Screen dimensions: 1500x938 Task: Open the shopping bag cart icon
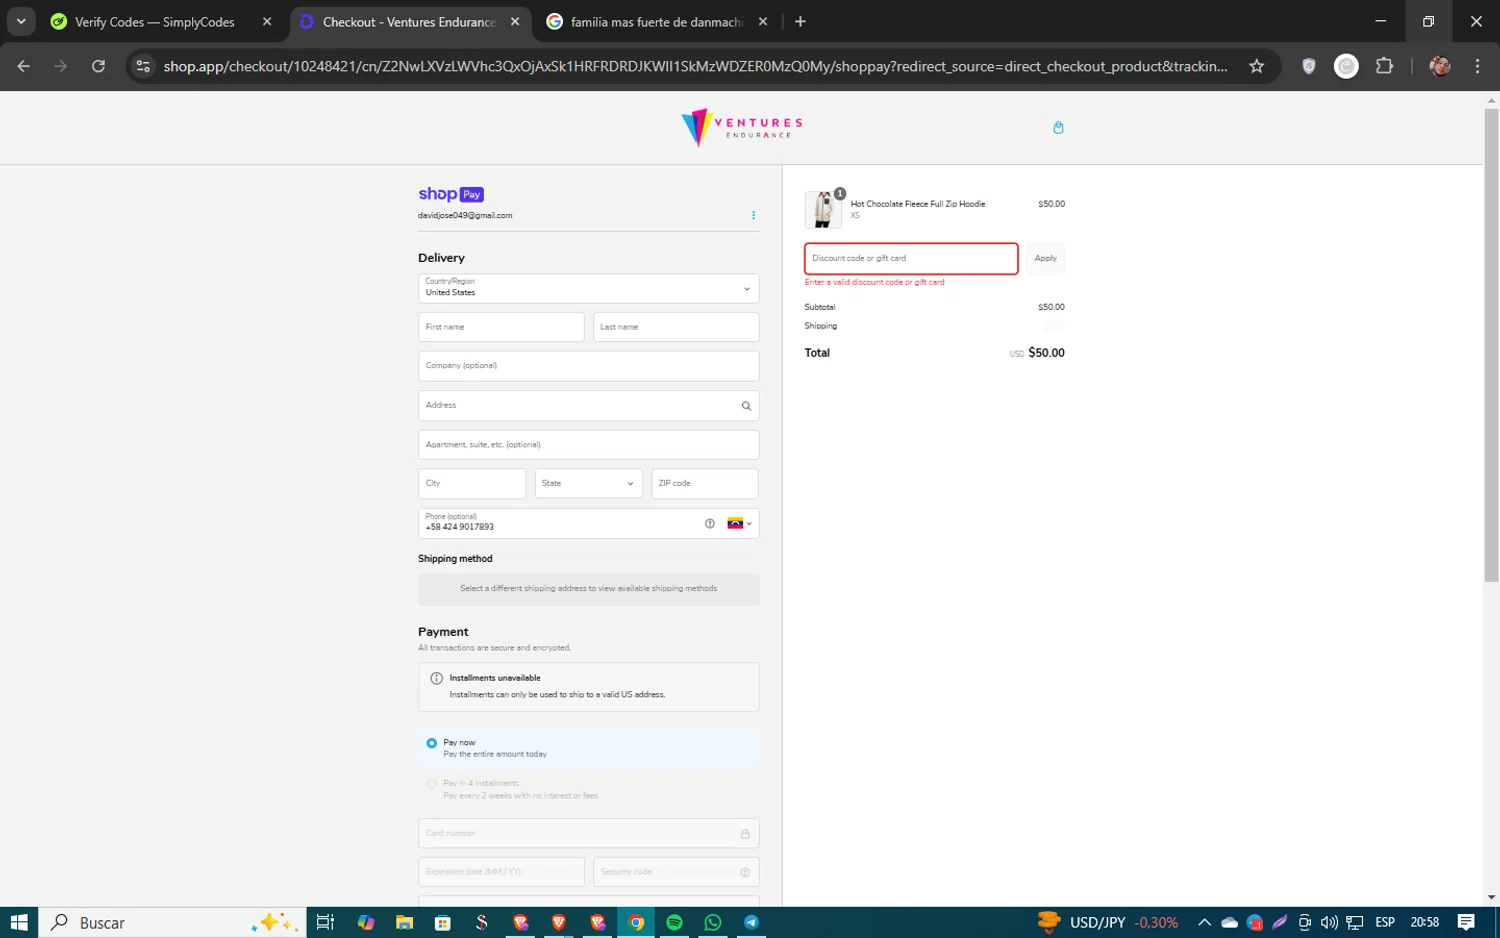point(1058,127)
